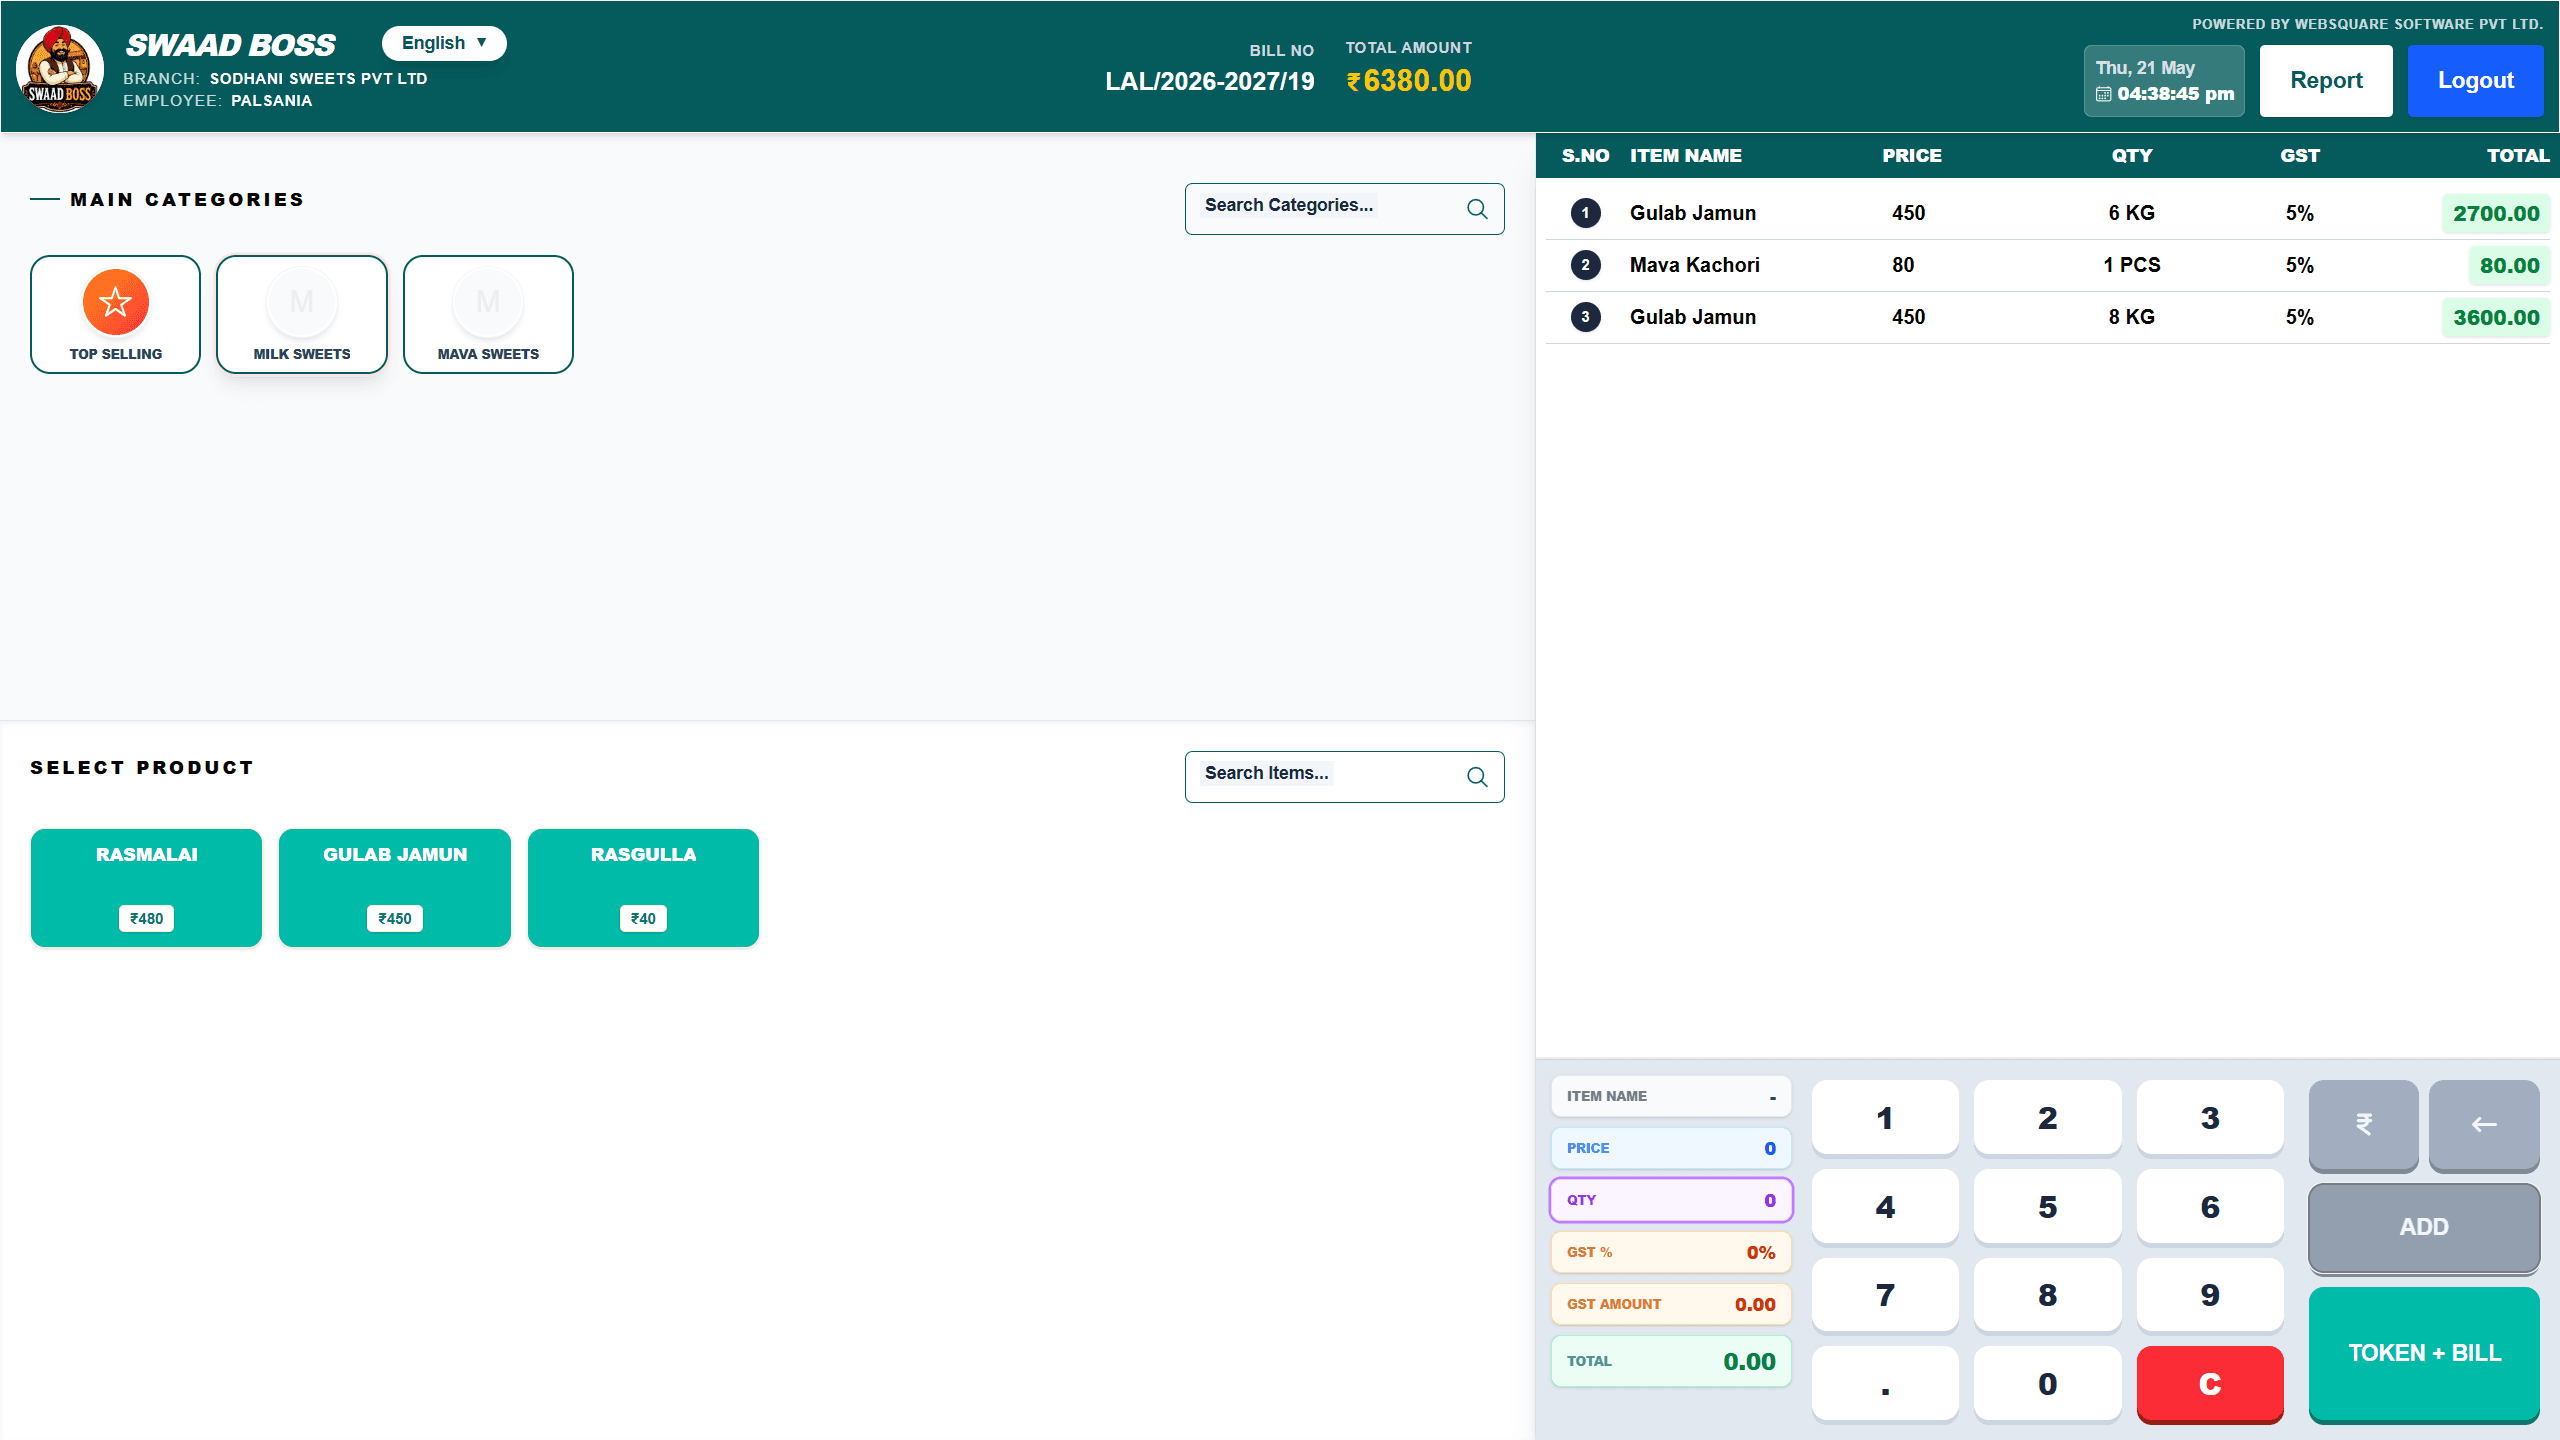Screen dimensions: 2560x1440
Task: Select the GST % field
Action: [x=1671, y=1252]
